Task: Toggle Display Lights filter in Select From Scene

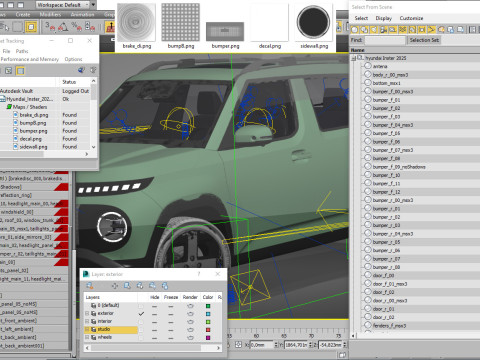Action: coord(374,30)
